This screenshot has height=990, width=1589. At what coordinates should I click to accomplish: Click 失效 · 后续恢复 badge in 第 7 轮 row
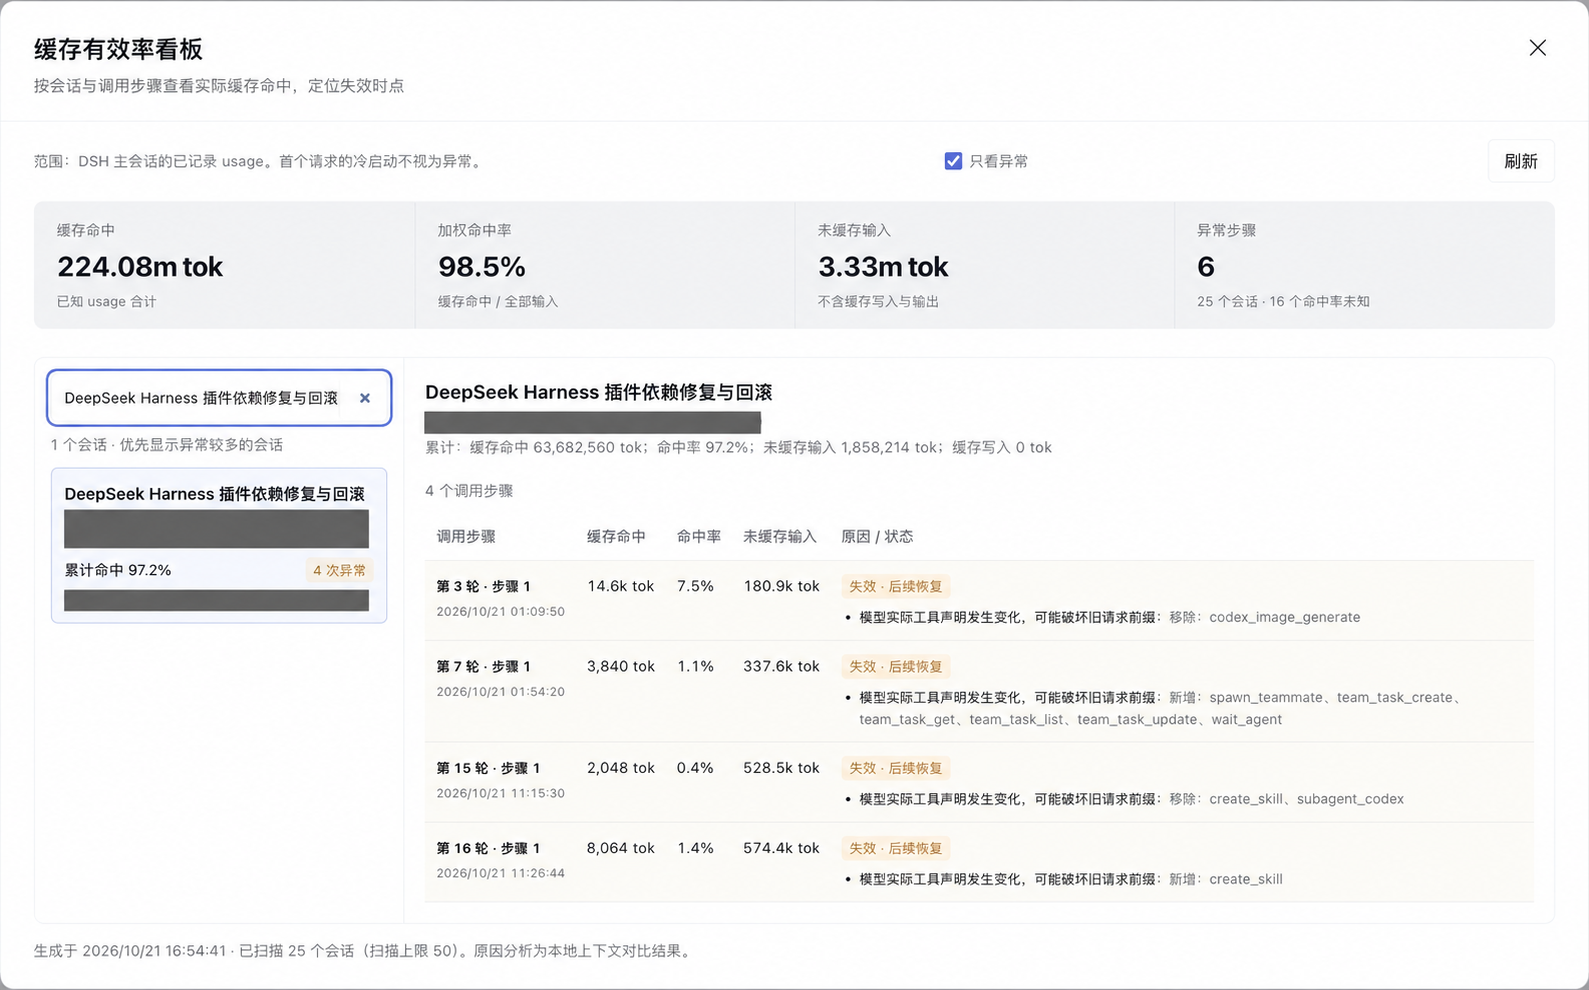(x=896, y=666)
